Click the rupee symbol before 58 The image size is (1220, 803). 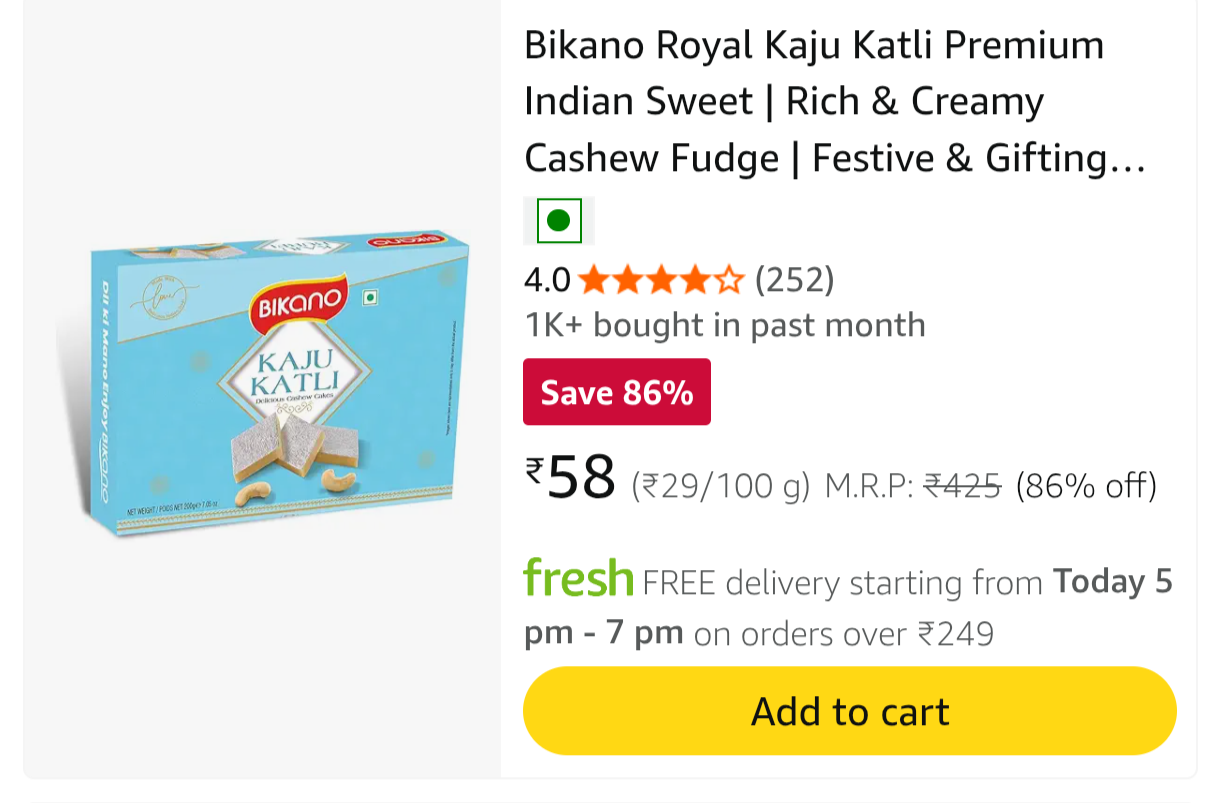534,471
